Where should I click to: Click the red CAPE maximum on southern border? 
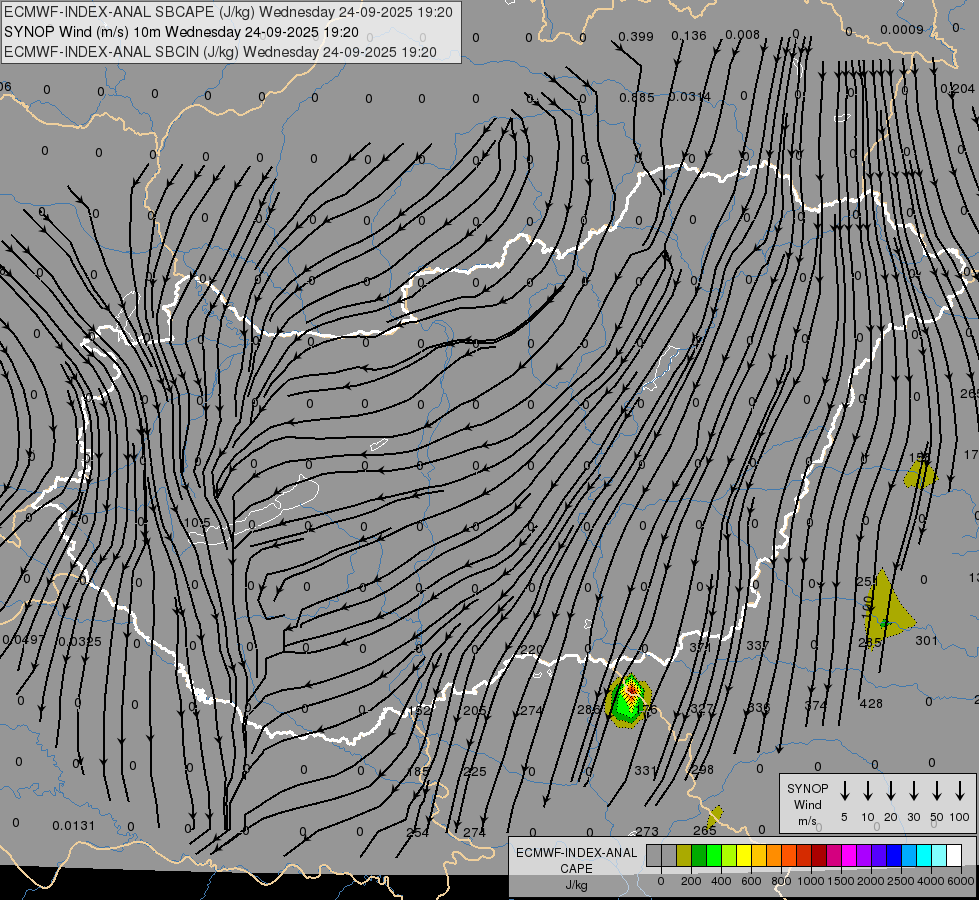pyautogui.click(x=632, y=690)
